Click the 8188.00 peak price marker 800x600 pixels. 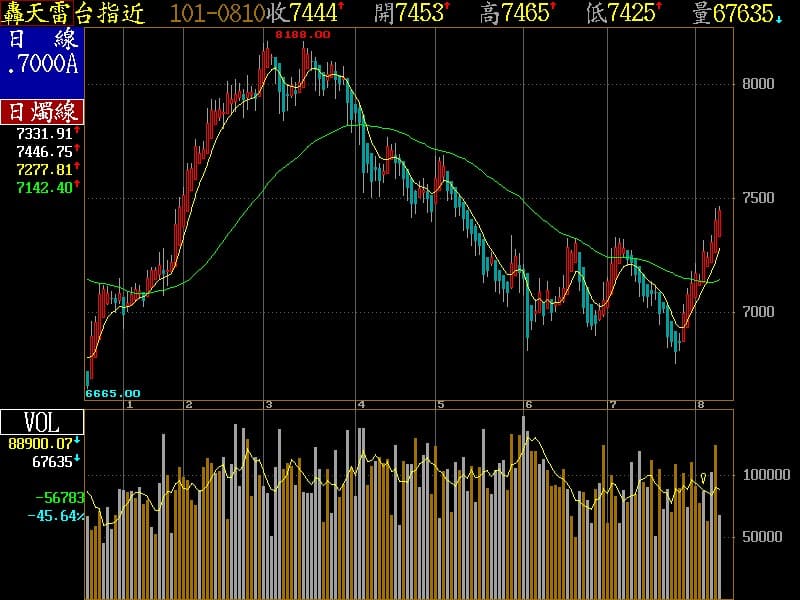303,34
